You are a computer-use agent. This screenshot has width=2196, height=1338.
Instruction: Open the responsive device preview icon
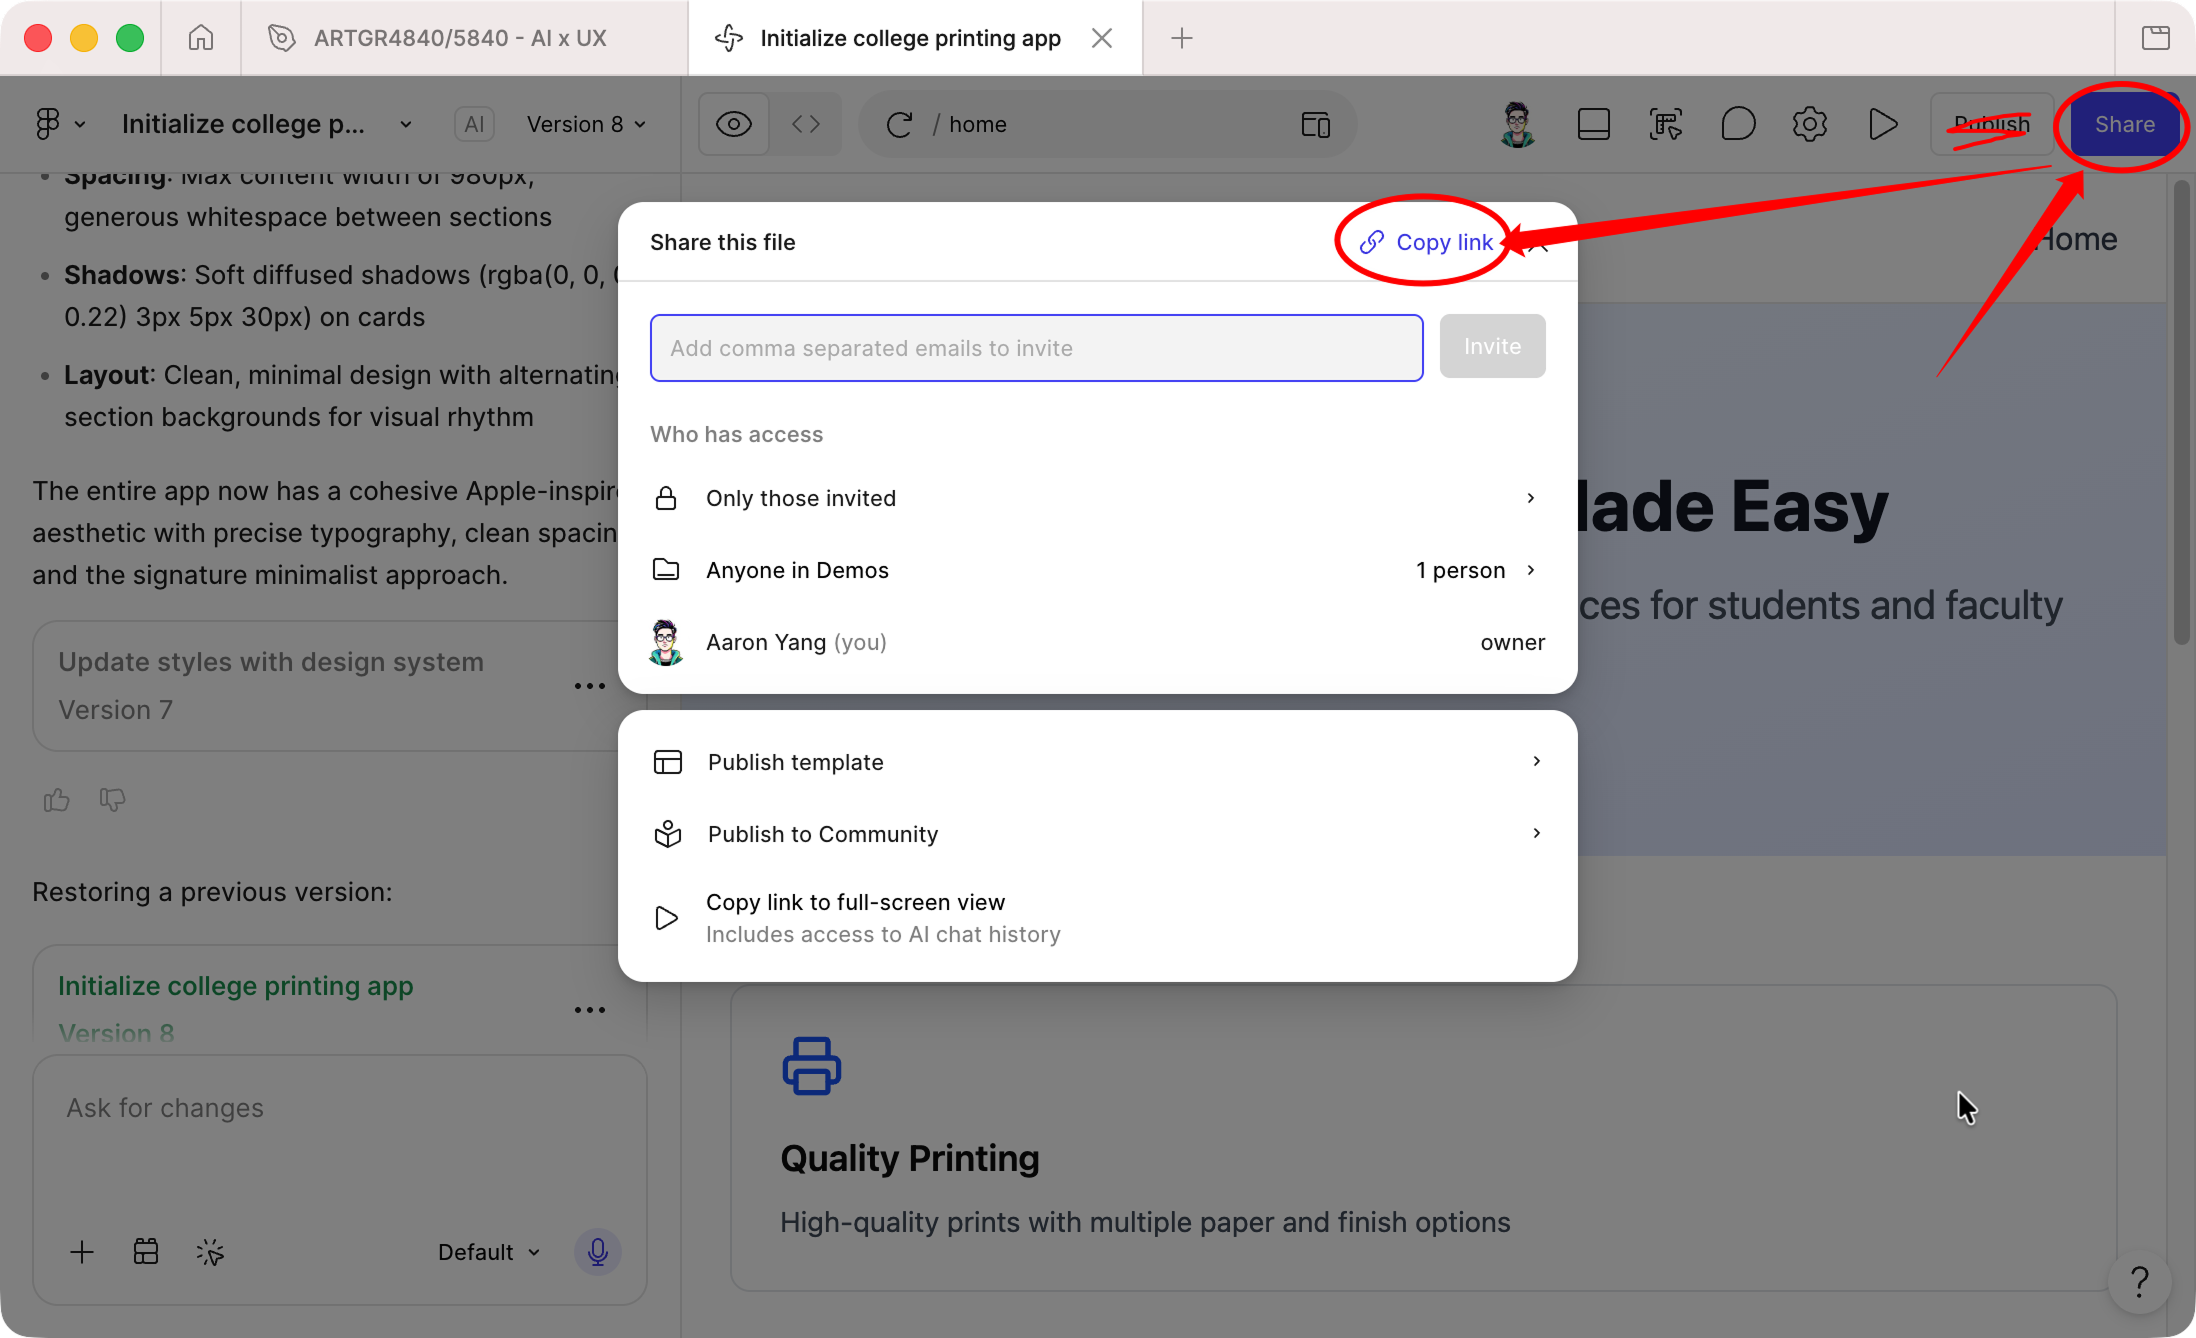pos(1316,124)
